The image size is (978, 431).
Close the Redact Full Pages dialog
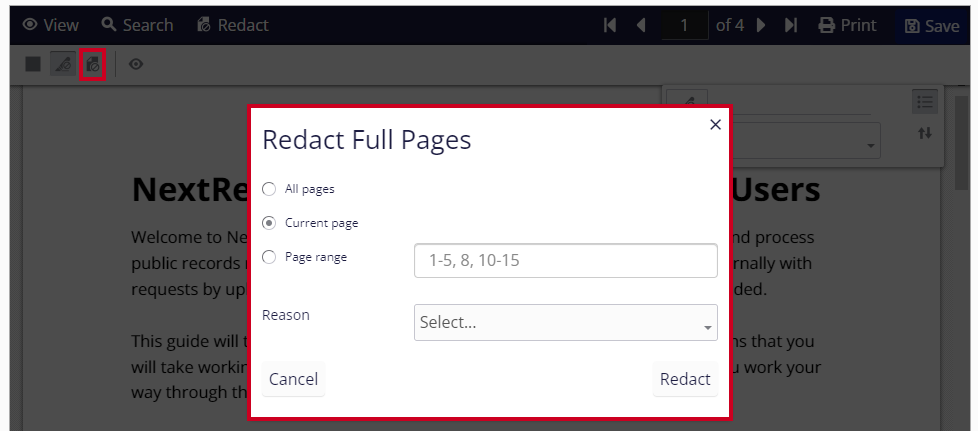coord(715,125)
